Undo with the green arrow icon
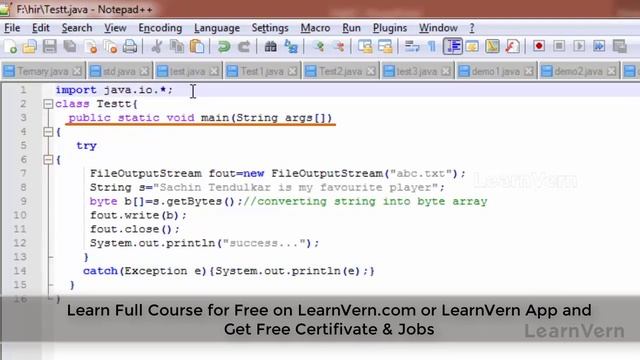The image size is (640, 360). tap(224, 47)
